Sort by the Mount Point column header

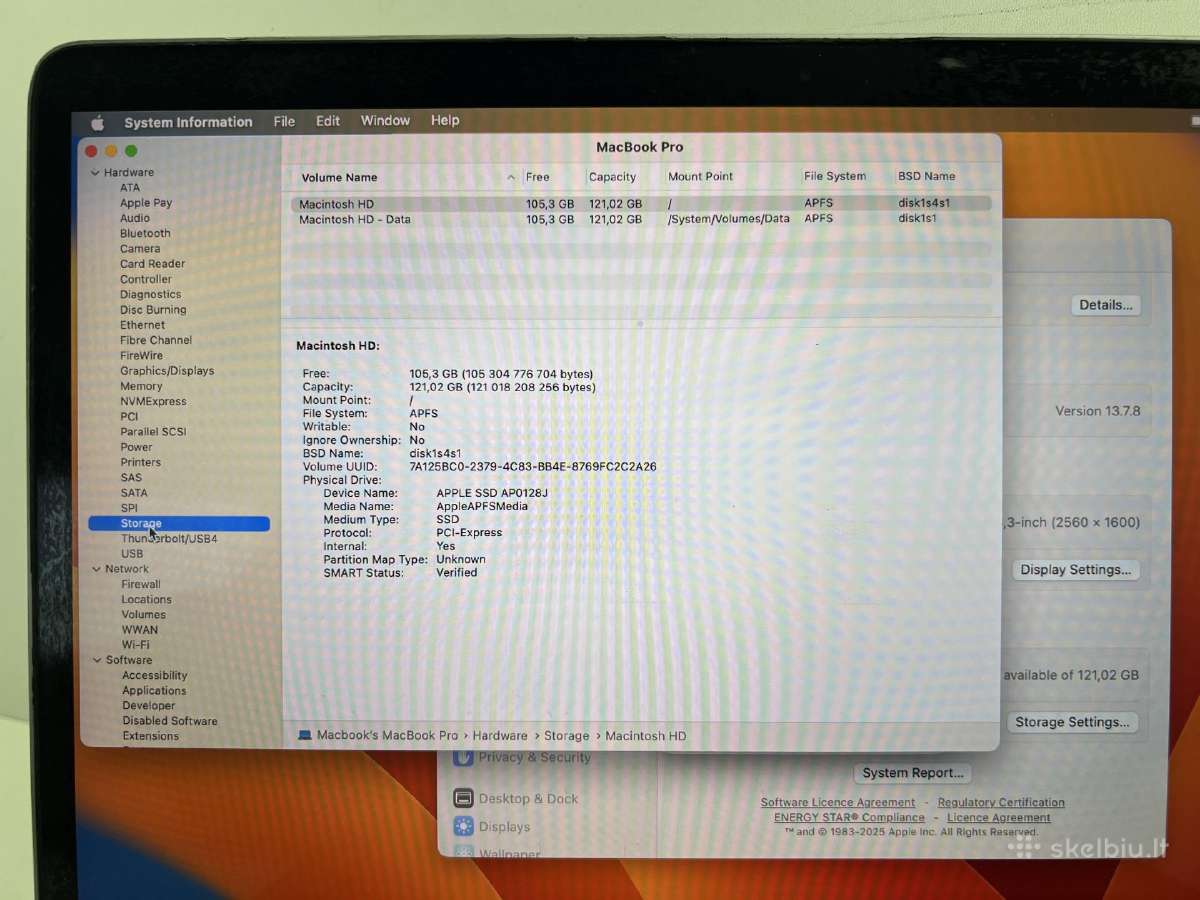[700, 176]
